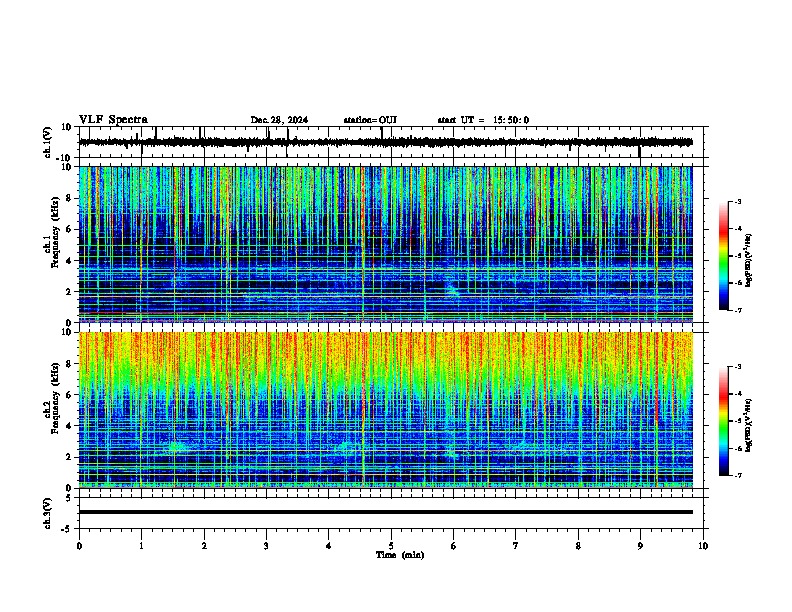The height and width of the screenshot is (612, 792).
Task: Click the ch.1 spectrogram color bar
Action: 724,256
